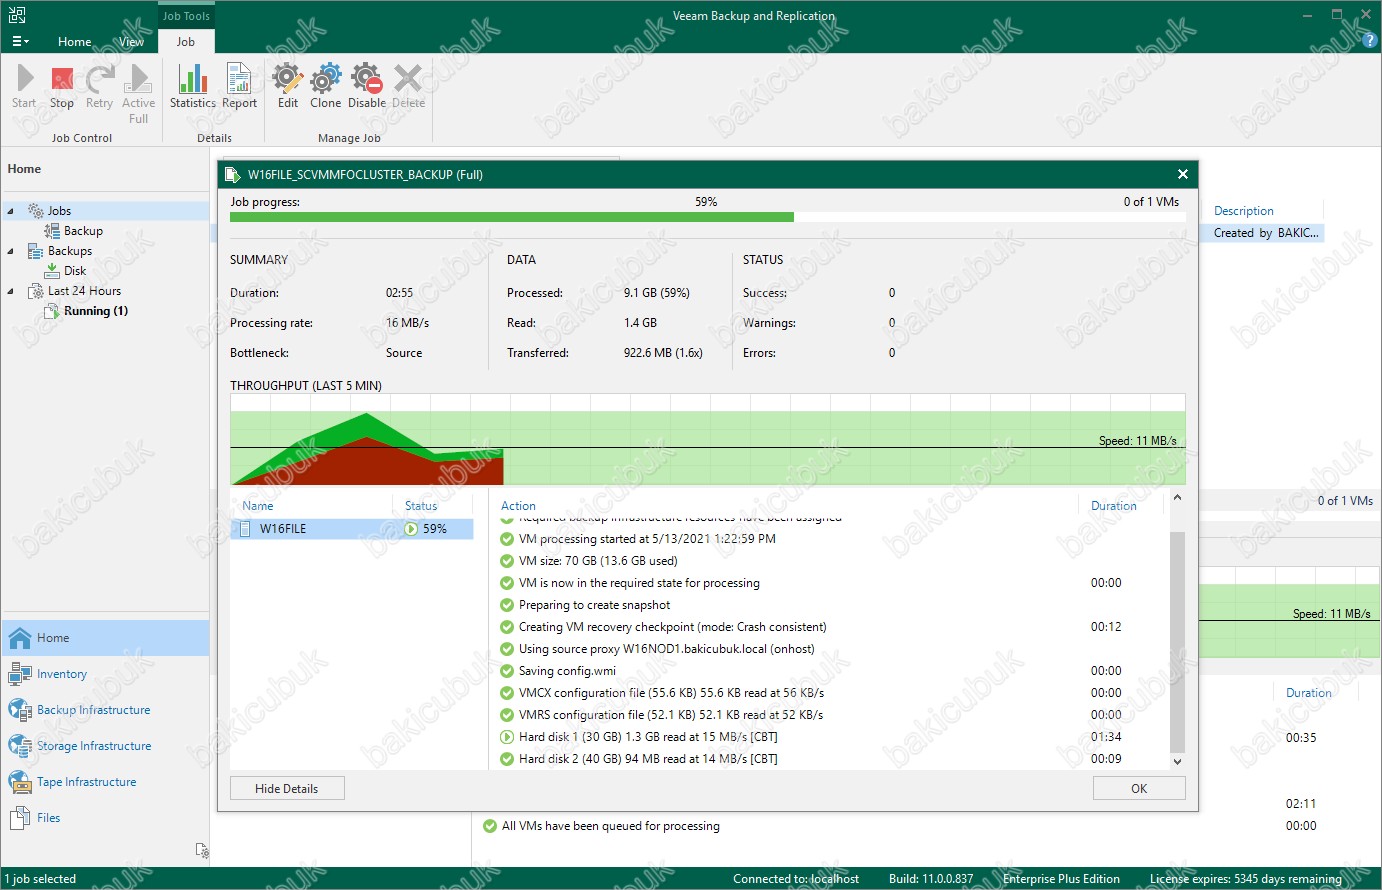Open Backup Infrastructure view
The image size is (1382, 890).
click(x=105, y=710)
